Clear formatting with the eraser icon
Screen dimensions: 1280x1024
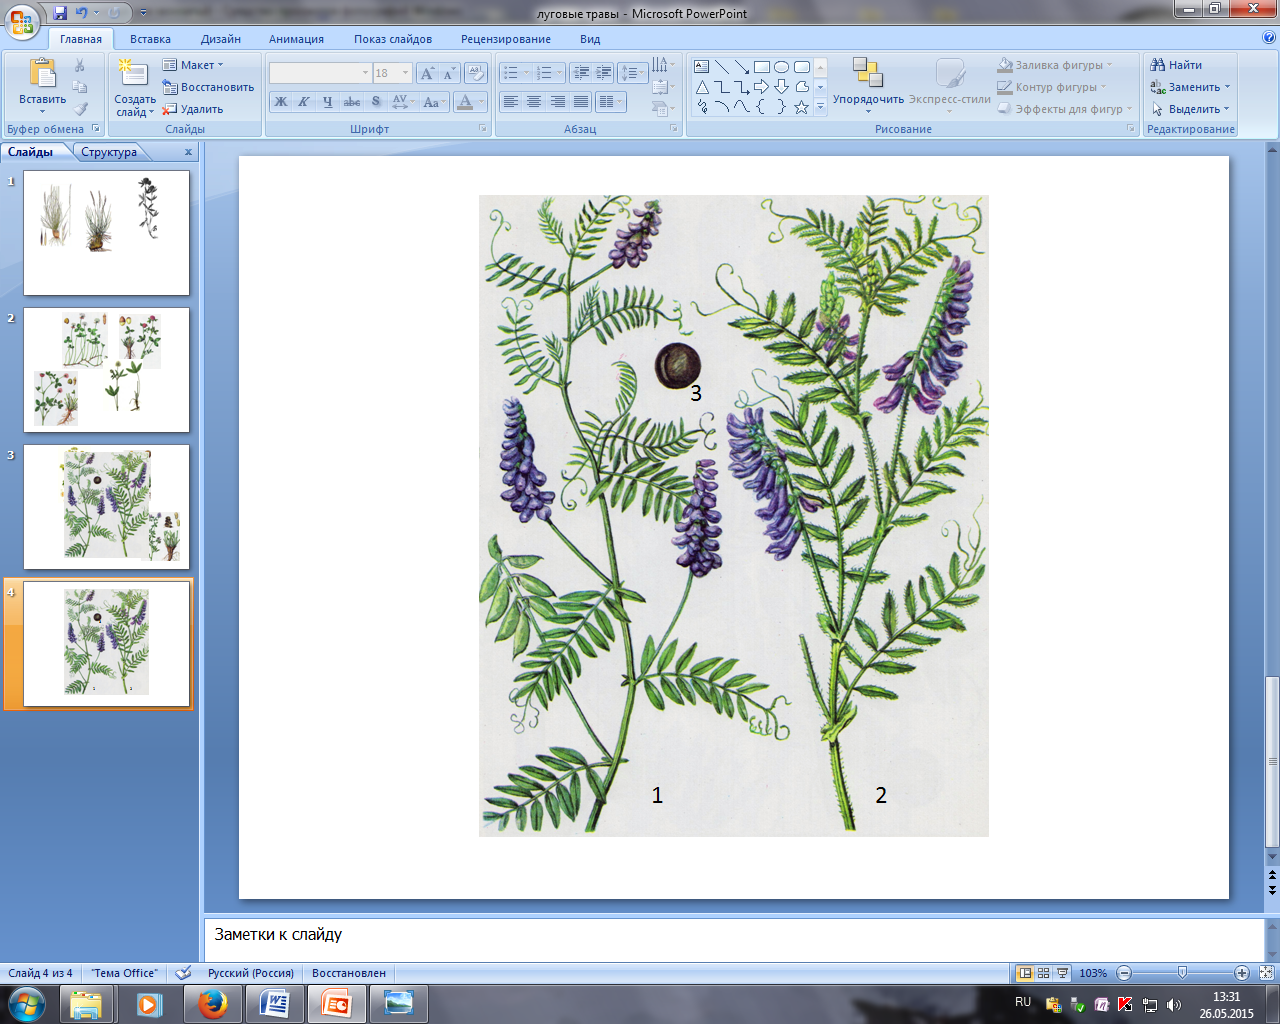(x=476, y=73)
